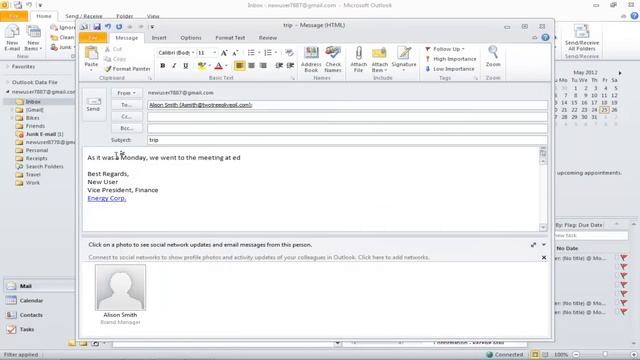This screenshot has width=640, height=360.
Task: Center align the message text
Action: click(251, 66)
